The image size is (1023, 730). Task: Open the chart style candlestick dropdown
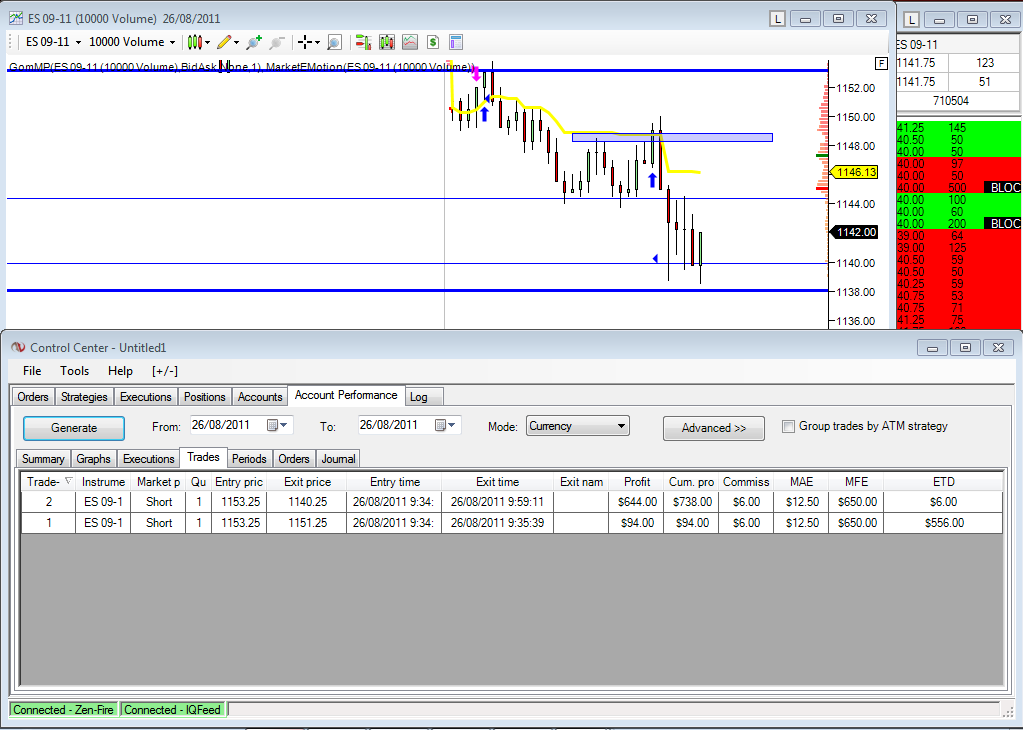[x=198, y=42]
